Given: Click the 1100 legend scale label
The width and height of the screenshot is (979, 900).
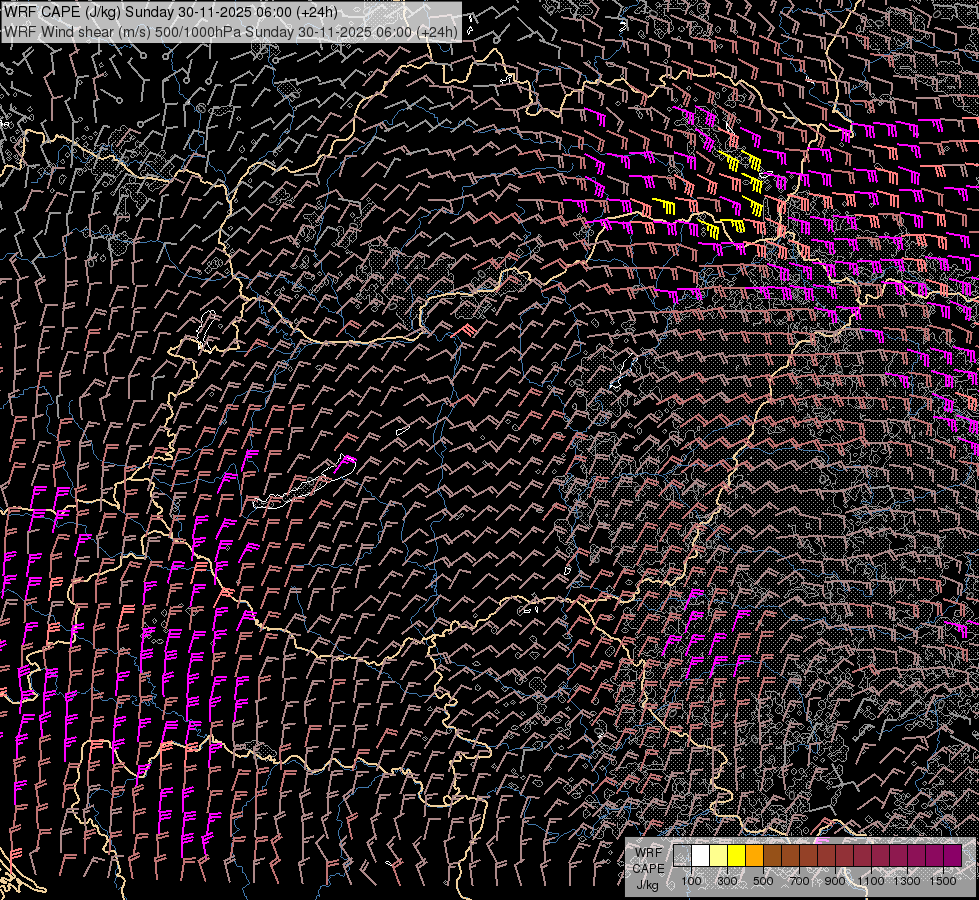Looking at the screenshot, I should pyautogui.click(x=871, y=881).
